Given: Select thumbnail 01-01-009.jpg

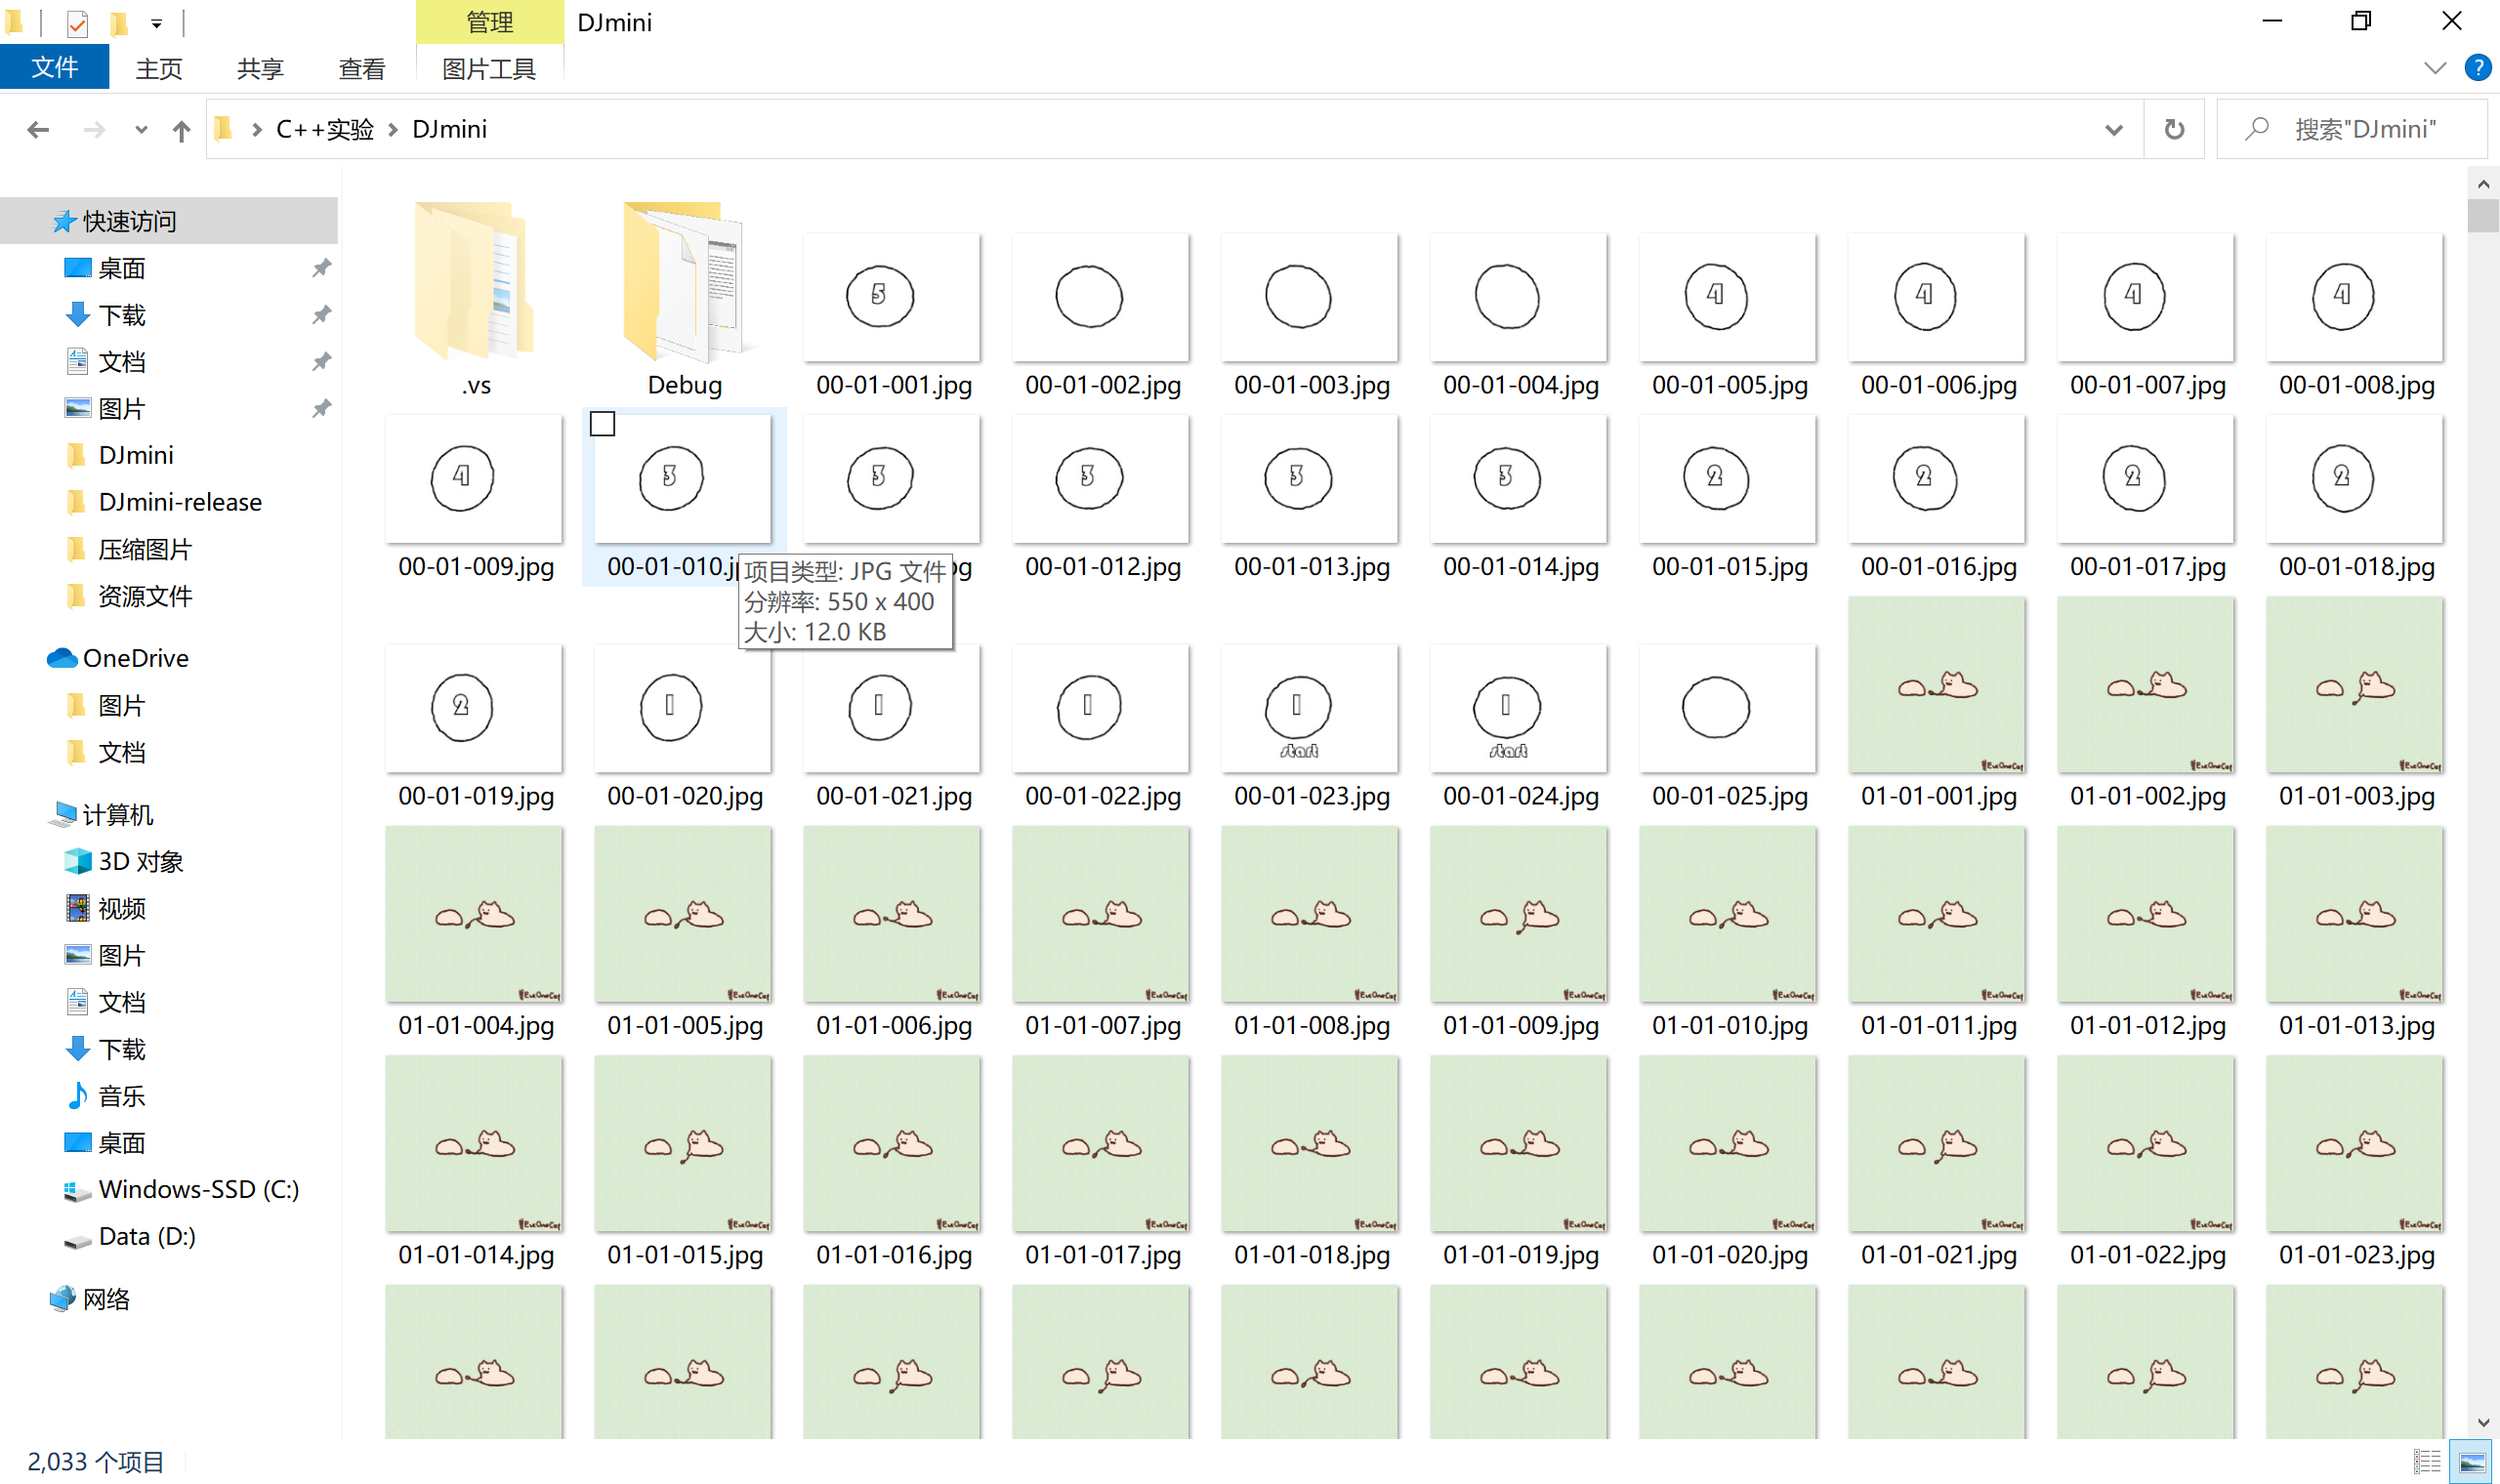Looking at the screenshot, I should 1519,914.
